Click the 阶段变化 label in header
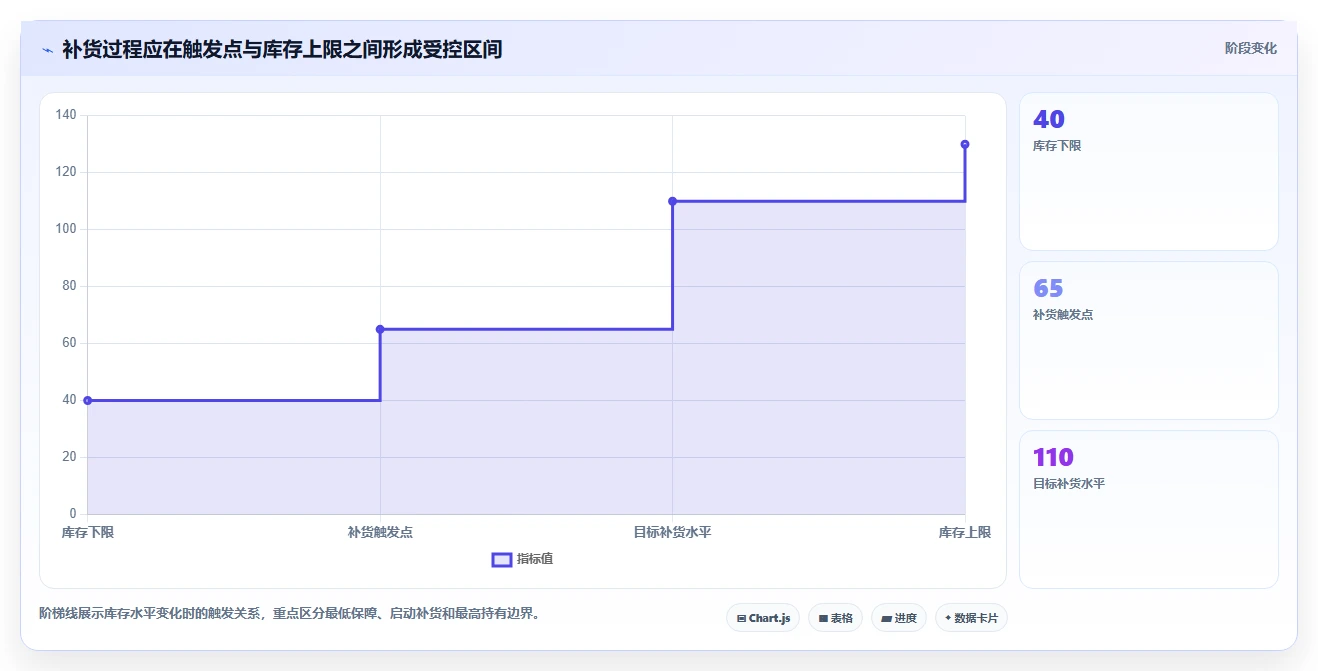Image resolution: width=1318 pixels, height=671 pixels. [x=1251, y=48]
